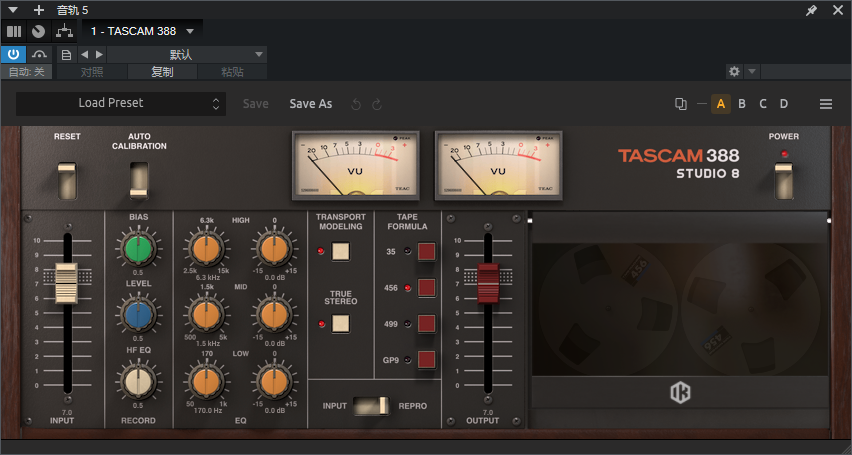Select preset slot D
This screenshot has width=852, height=455.
coord(784,104)
